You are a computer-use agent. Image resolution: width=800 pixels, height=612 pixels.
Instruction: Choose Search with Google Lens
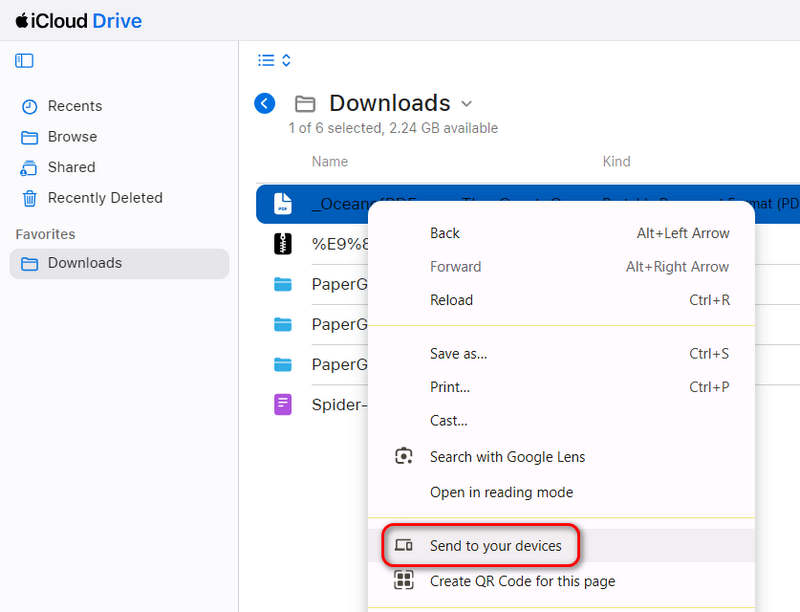(507, 457)
